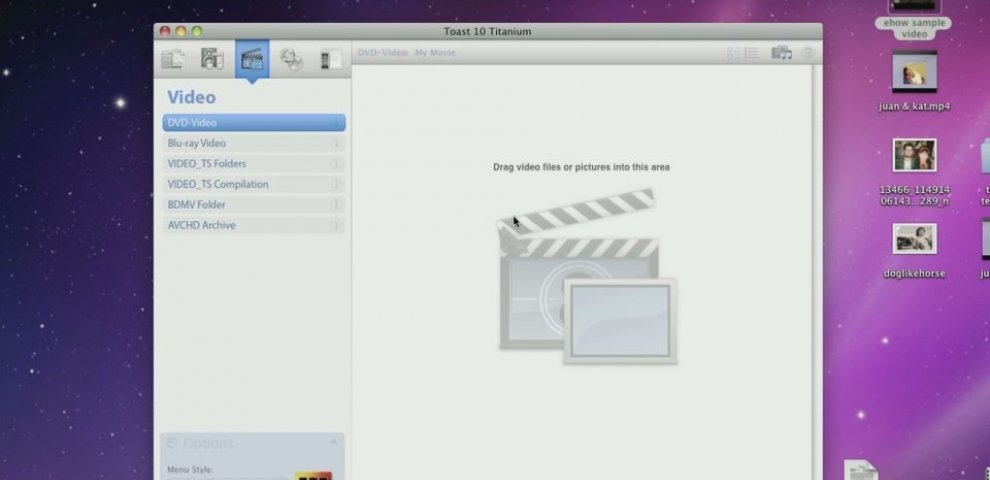990x480 pixels.
Task: Select VIDEO_TS Compilation project type
Action: pos(254,184)
